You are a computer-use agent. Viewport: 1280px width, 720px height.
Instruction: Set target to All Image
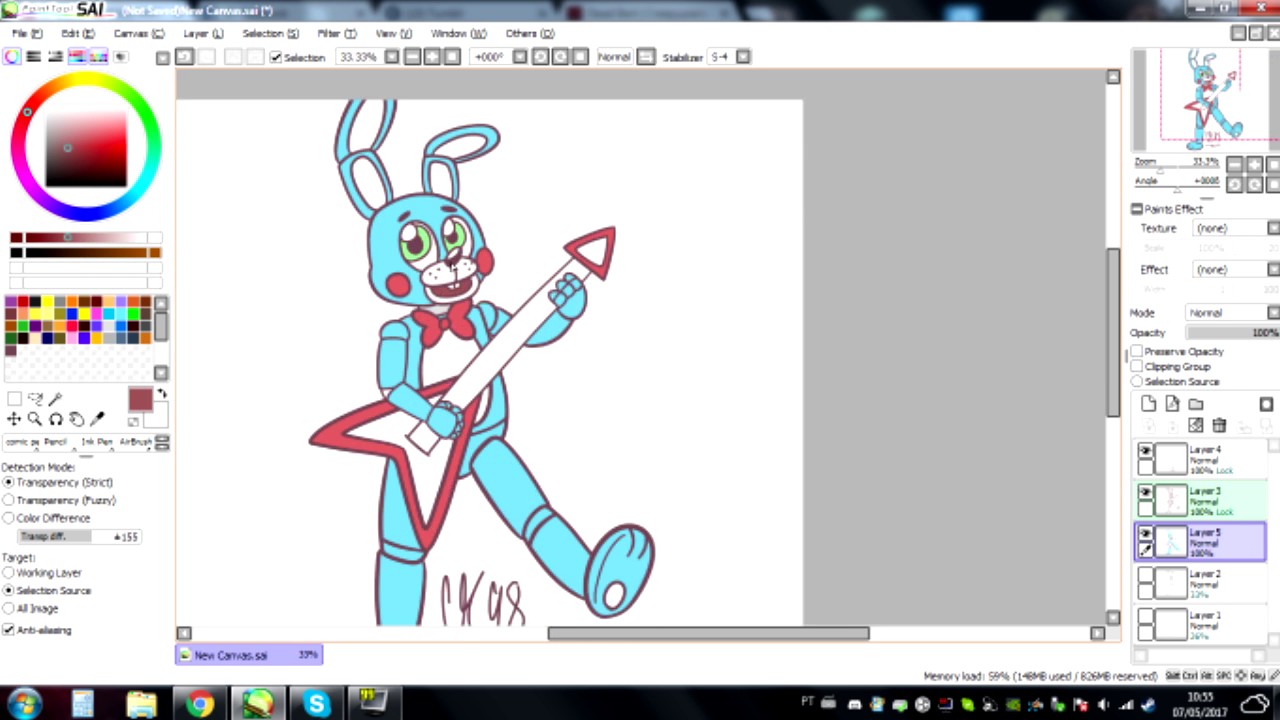pyautogui.click(x=9, y=608)
